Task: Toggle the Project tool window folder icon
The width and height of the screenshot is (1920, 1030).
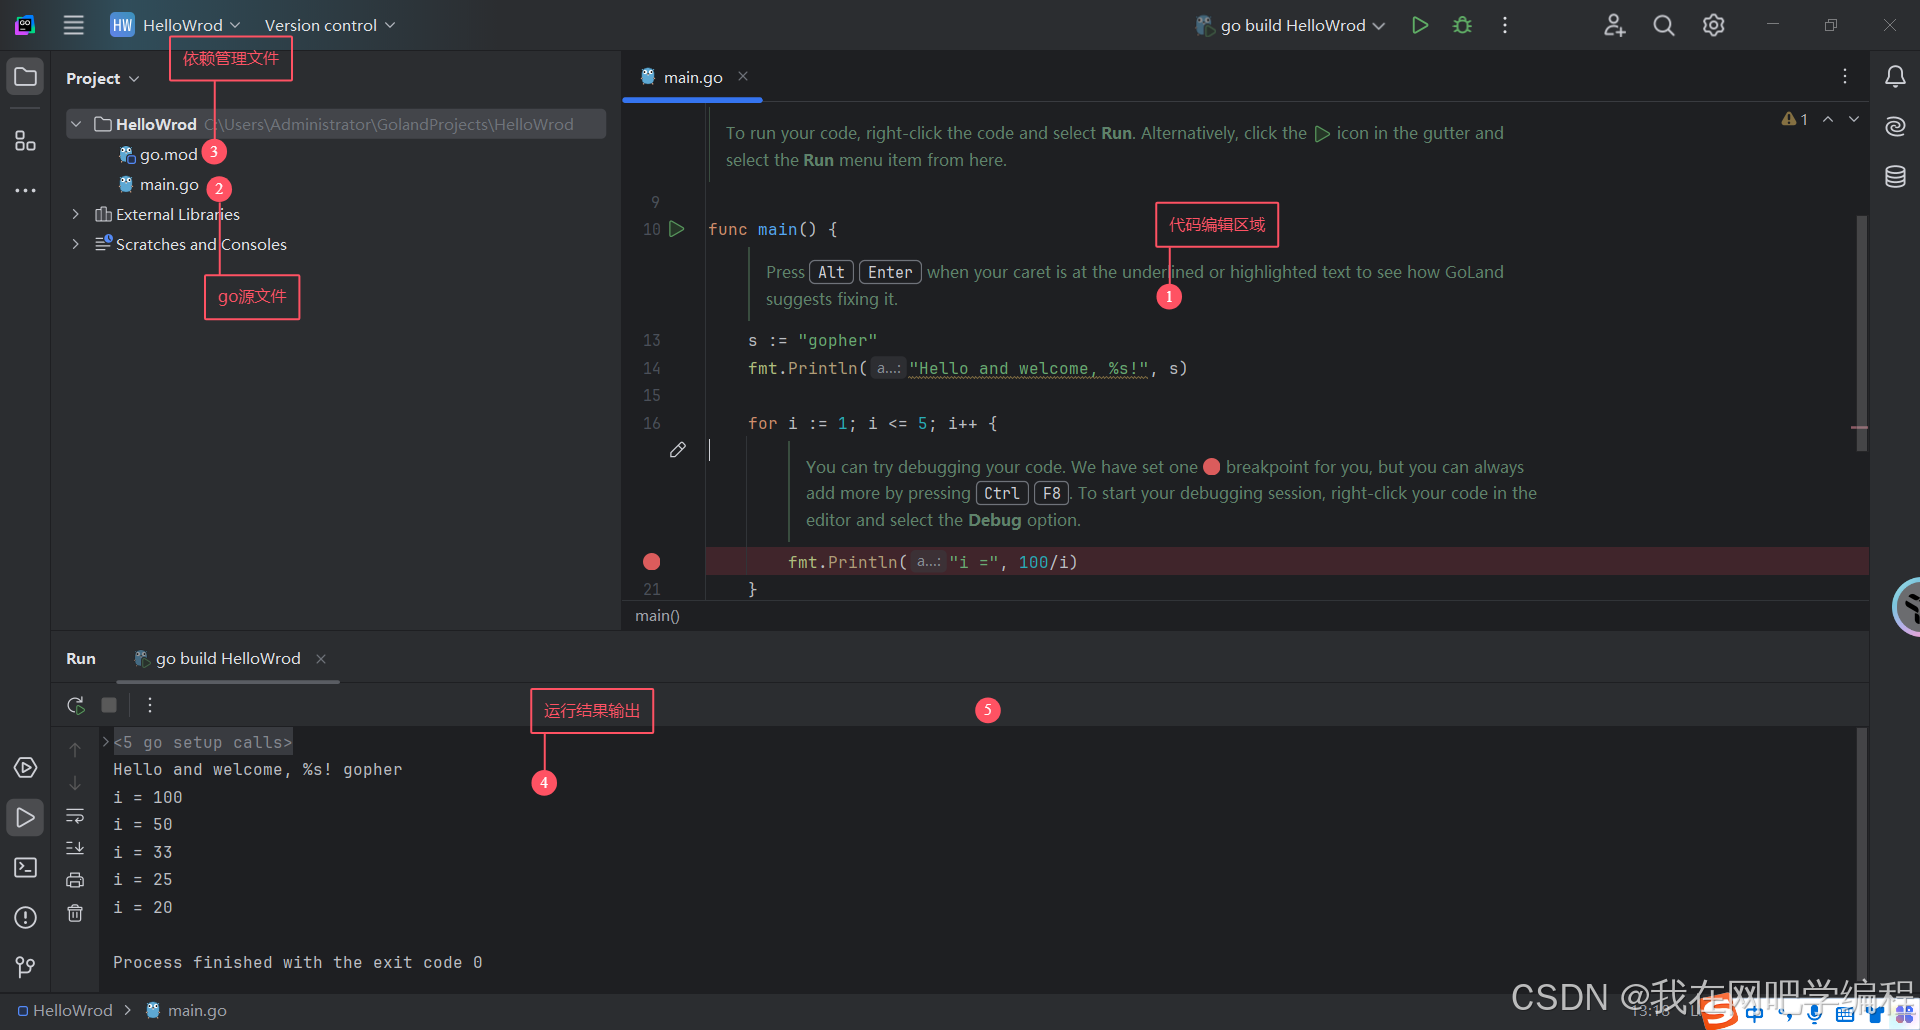Action: coord(25,77)
